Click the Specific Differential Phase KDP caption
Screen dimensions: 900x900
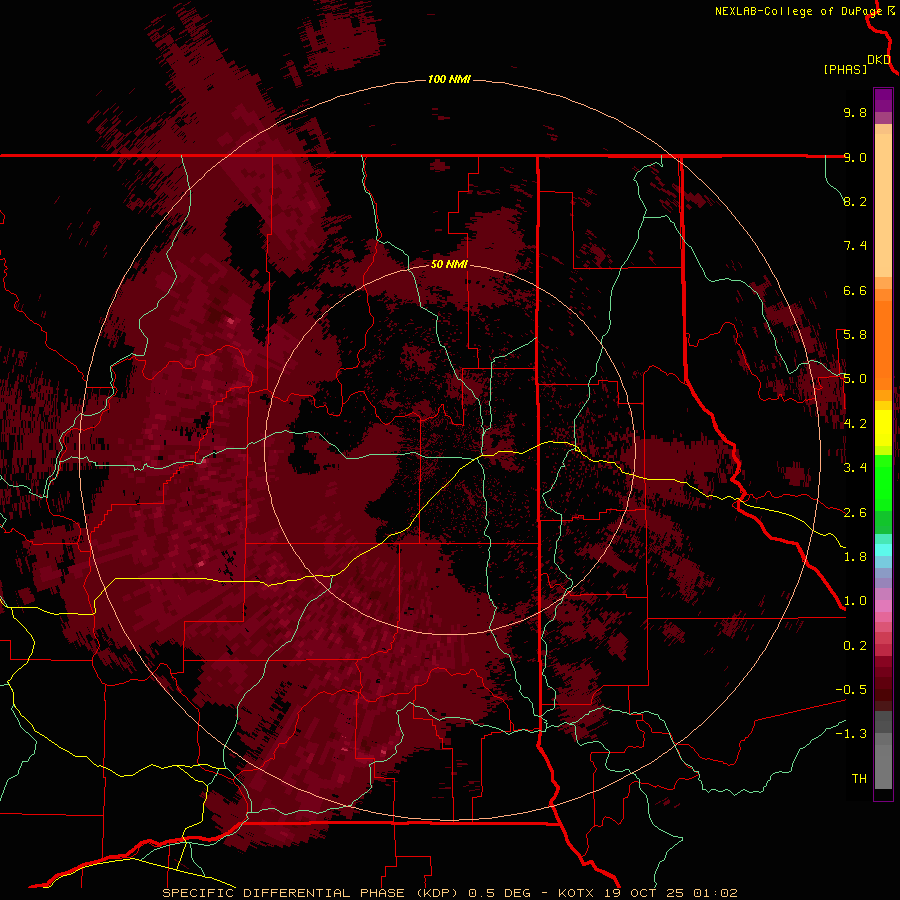450,893
